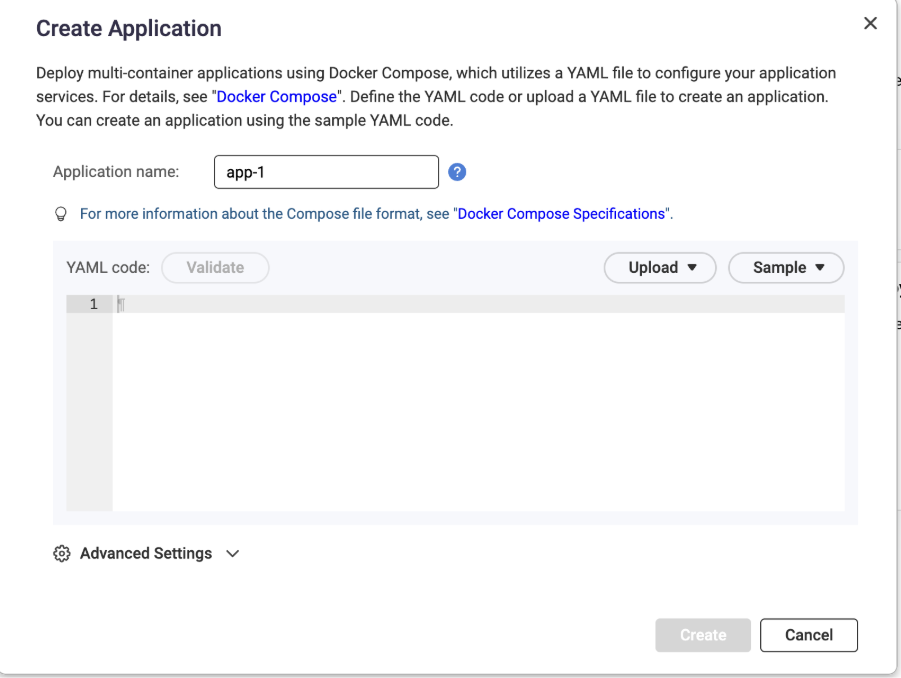Open the Docker Compose Specifications link

pyautogui.click(x=561, y=214)
